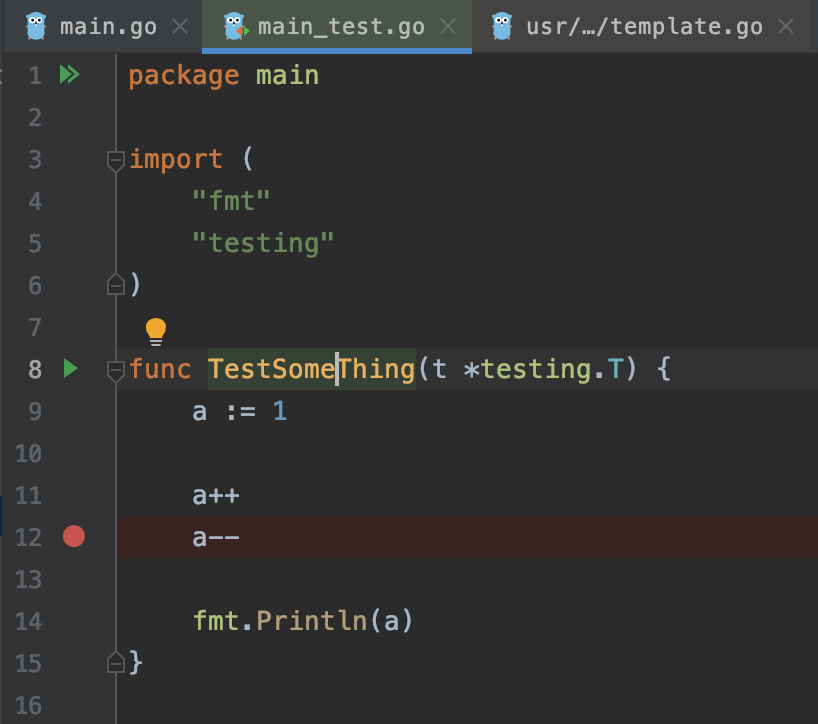Close the main.go tab

point(180,26)
